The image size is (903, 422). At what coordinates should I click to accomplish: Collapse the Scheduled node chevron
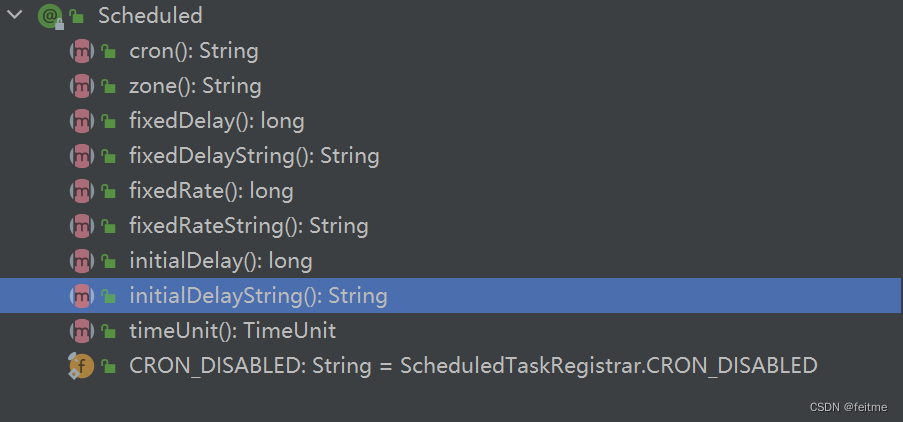point(14,15)
